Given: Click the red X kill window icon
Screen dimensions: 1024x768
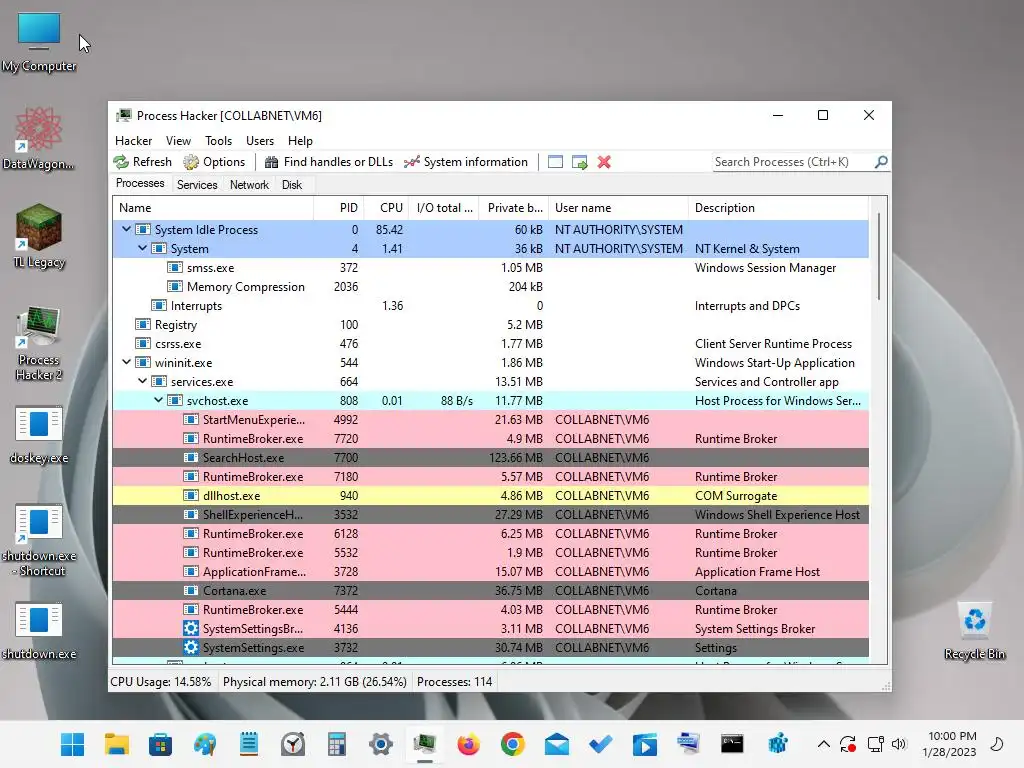Looking at the screenshot, I should pos(604,162).
